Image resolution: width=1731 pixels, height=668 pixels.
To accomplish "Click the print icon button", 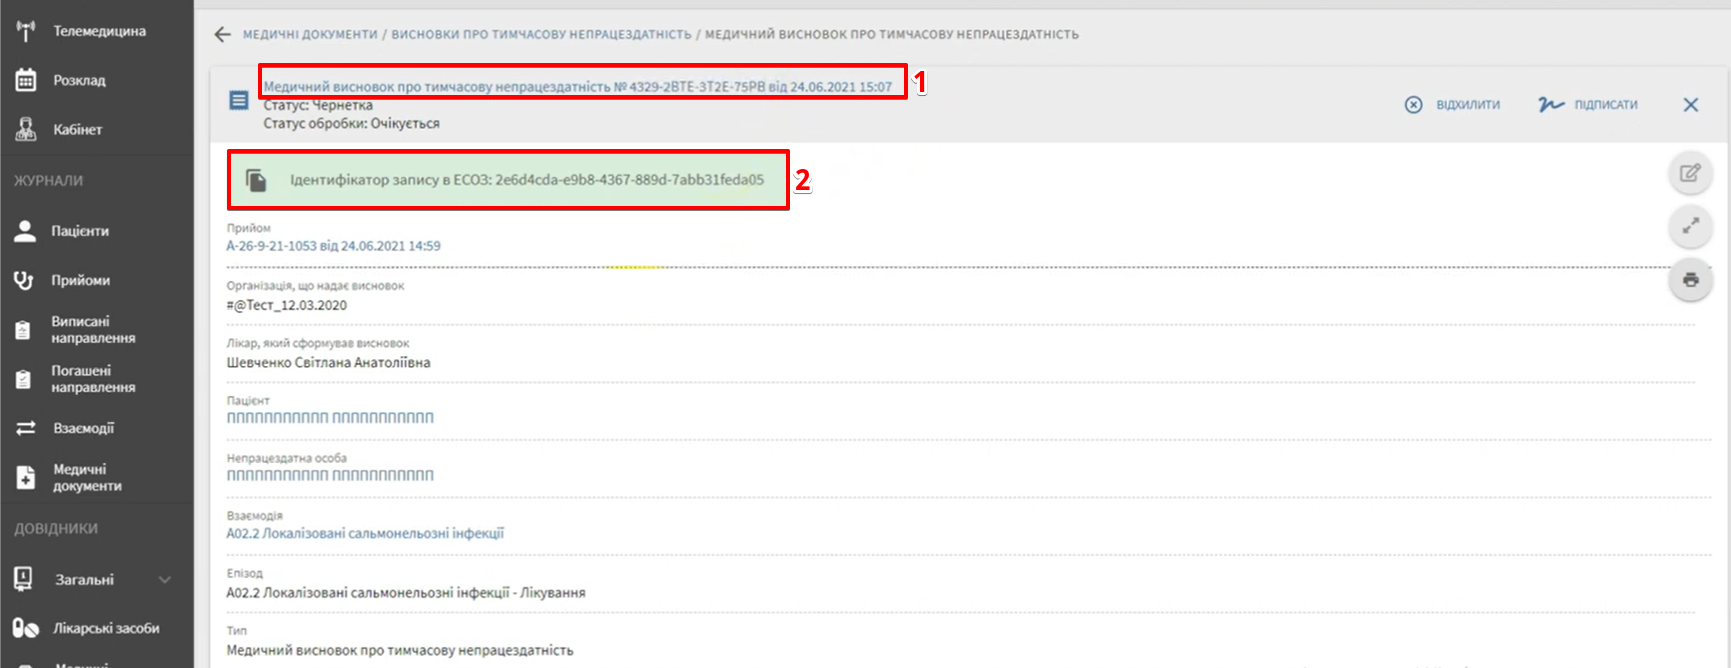I will [1690, 280].
